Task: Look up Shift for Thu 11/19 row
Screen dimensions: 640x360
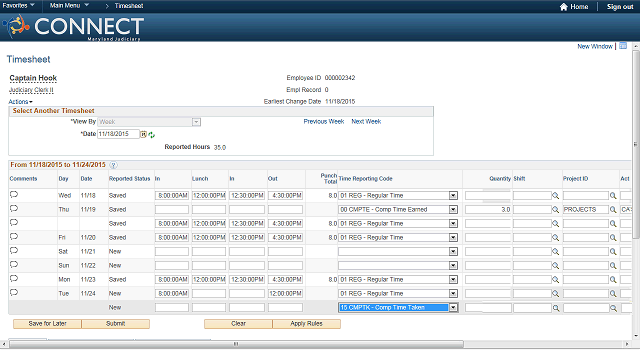Action: point(556,210)
